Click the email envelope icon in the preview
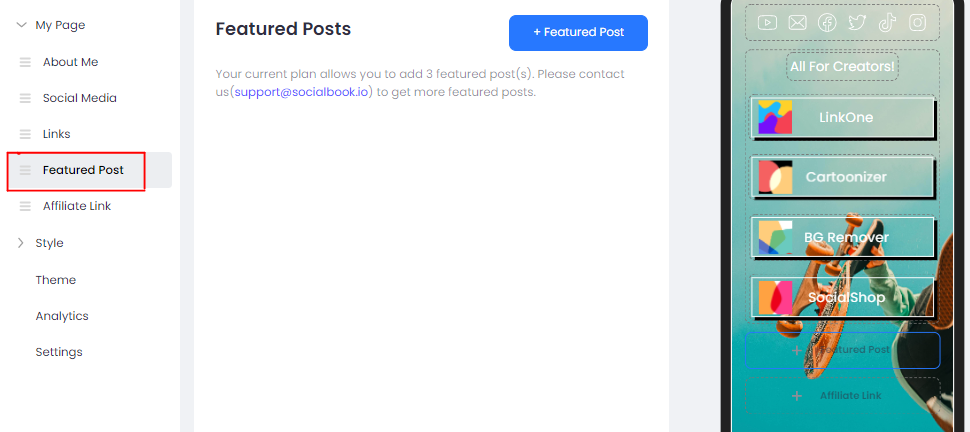The width and height of the screenshot is (970, 432). (x=797, y=22)
